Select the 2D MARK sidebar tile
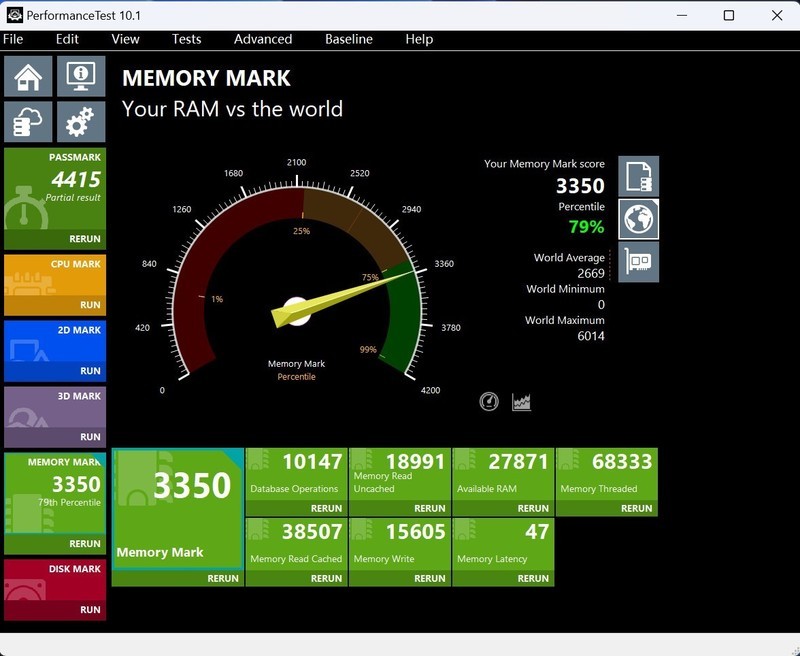The height and width of the screenshot is (656, 800). click(x=55, y=350)
